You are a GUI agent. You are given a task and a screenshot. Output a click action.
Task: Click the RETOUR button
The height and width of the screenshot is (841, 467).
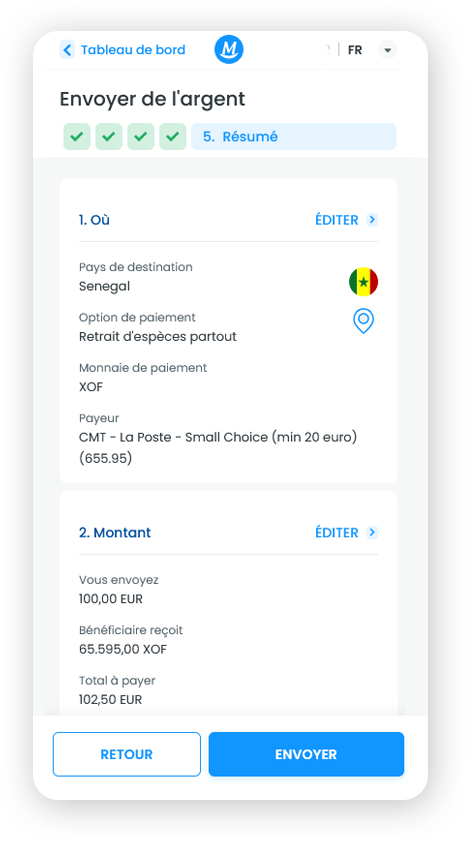127,754
